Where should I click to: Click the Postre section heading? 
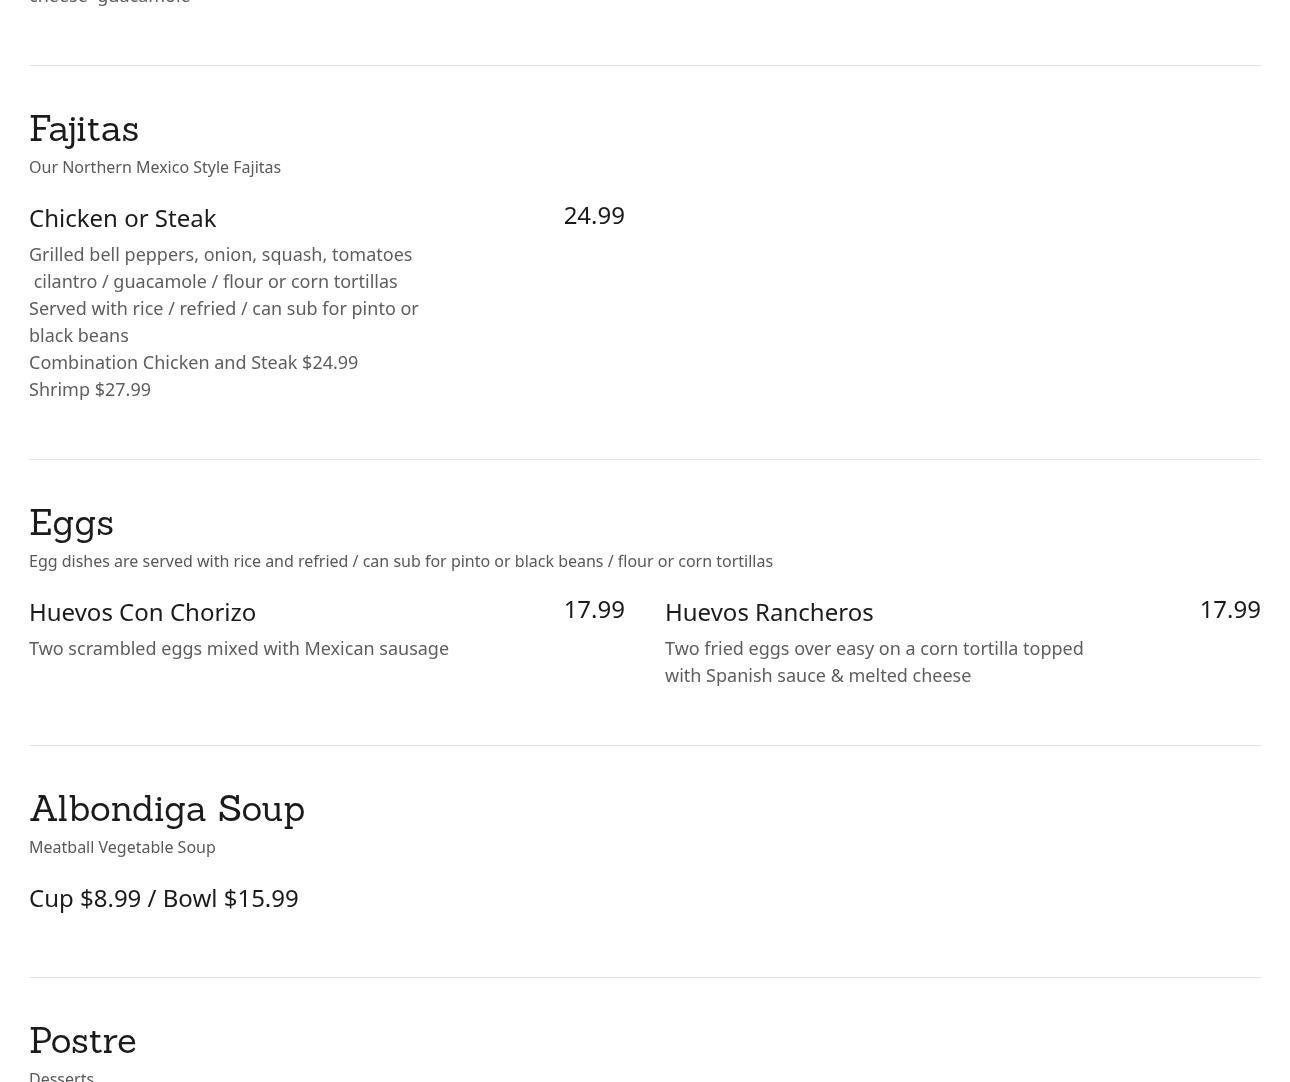[x=83, y=1041]
